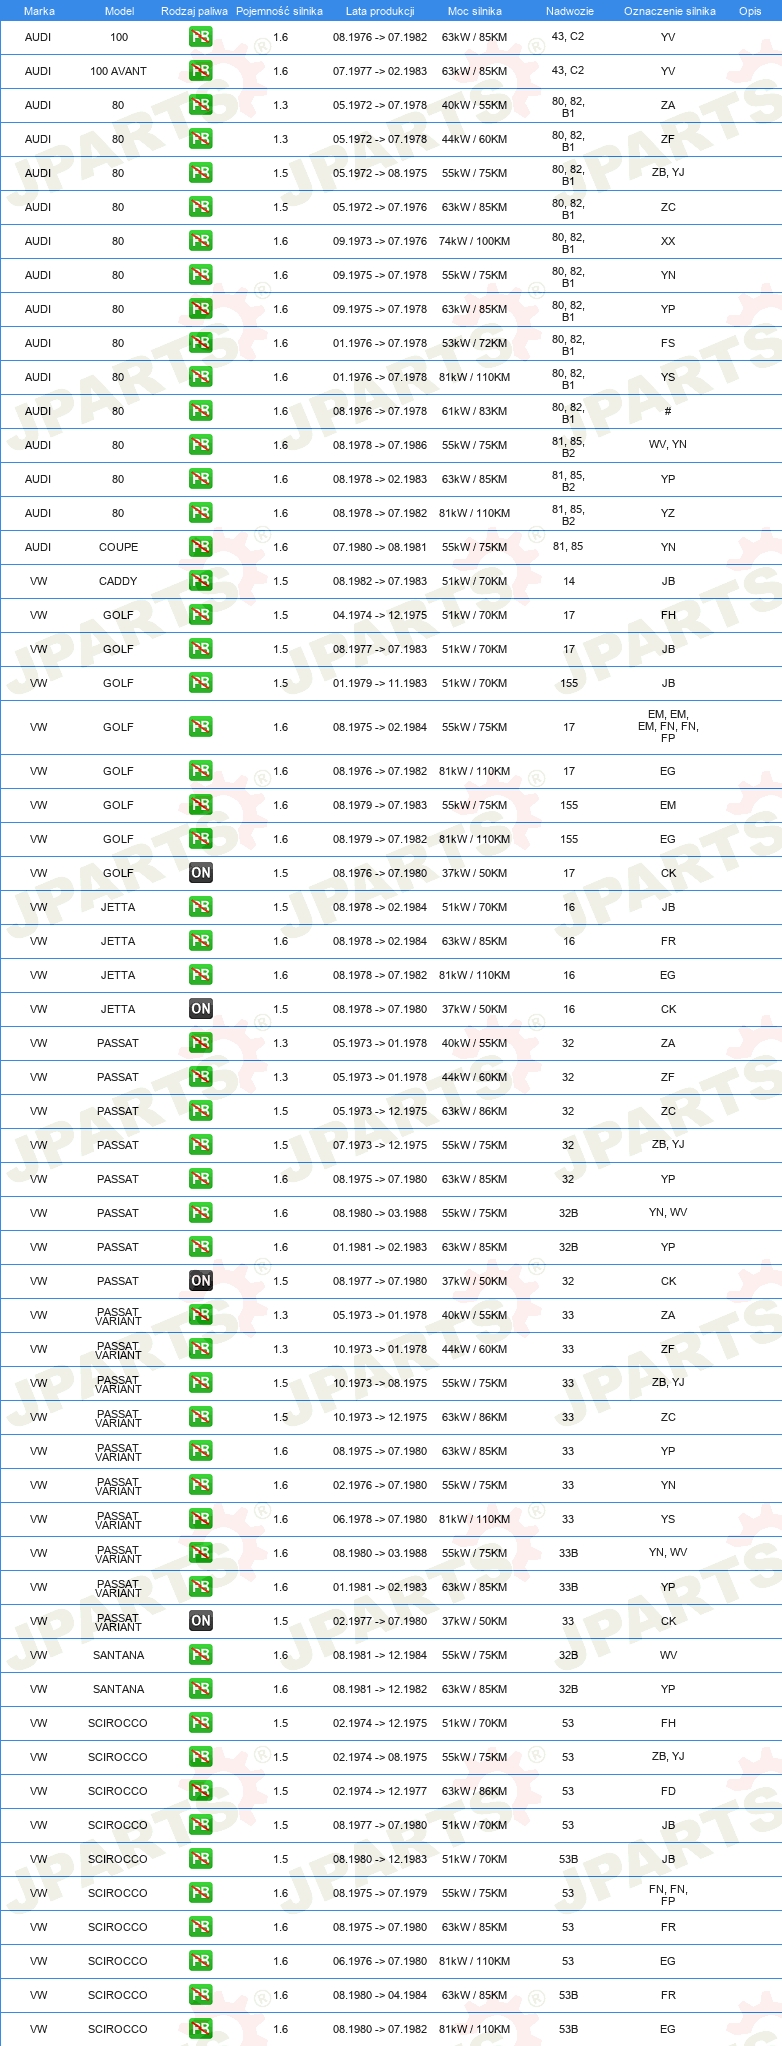The height and width of the screenshot is (2046, 782).
Task: Click "SANTANA" model in the WV engine row
Action: coord(118,1655)
